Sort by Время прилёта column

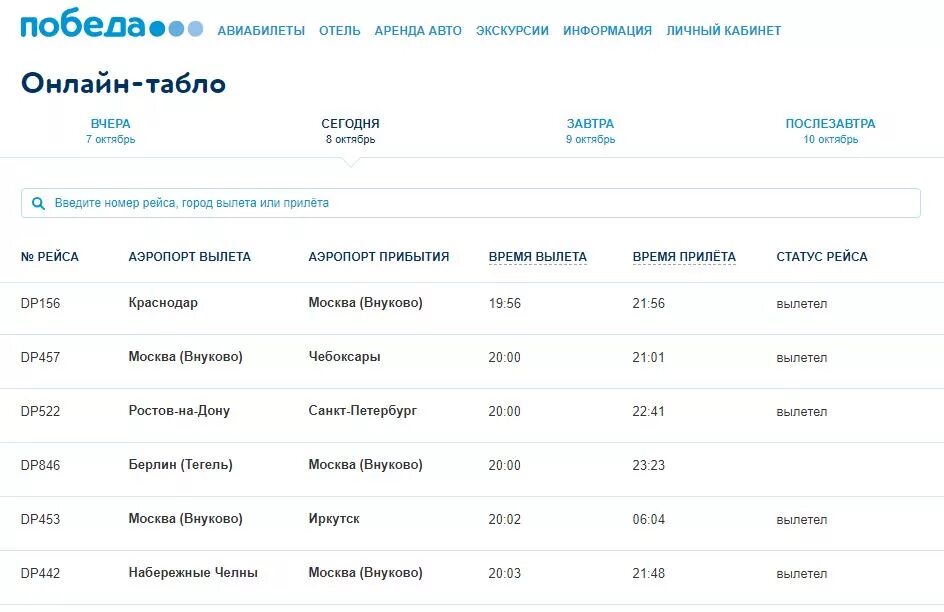pos(684,257)
